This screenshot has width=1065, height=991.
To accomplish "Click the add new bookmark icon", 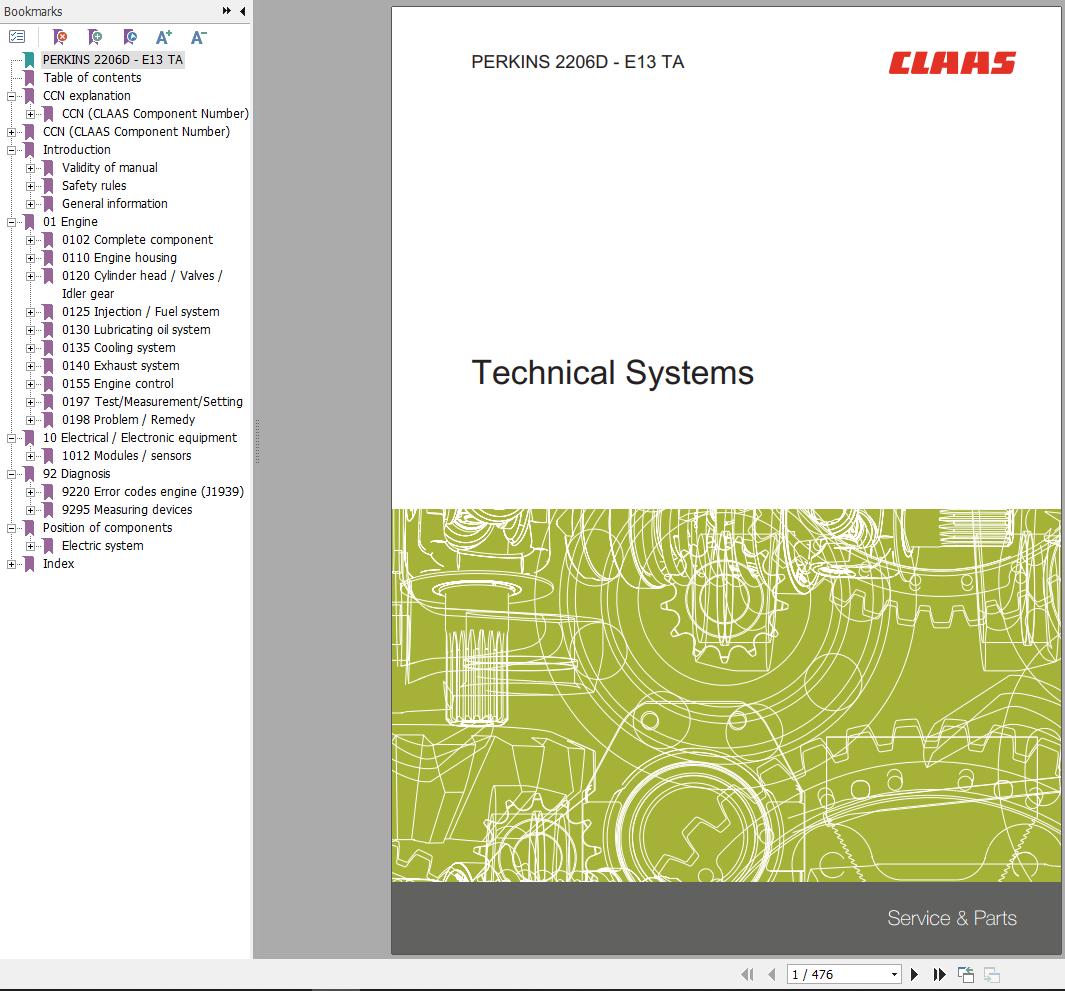I will 95,37.
